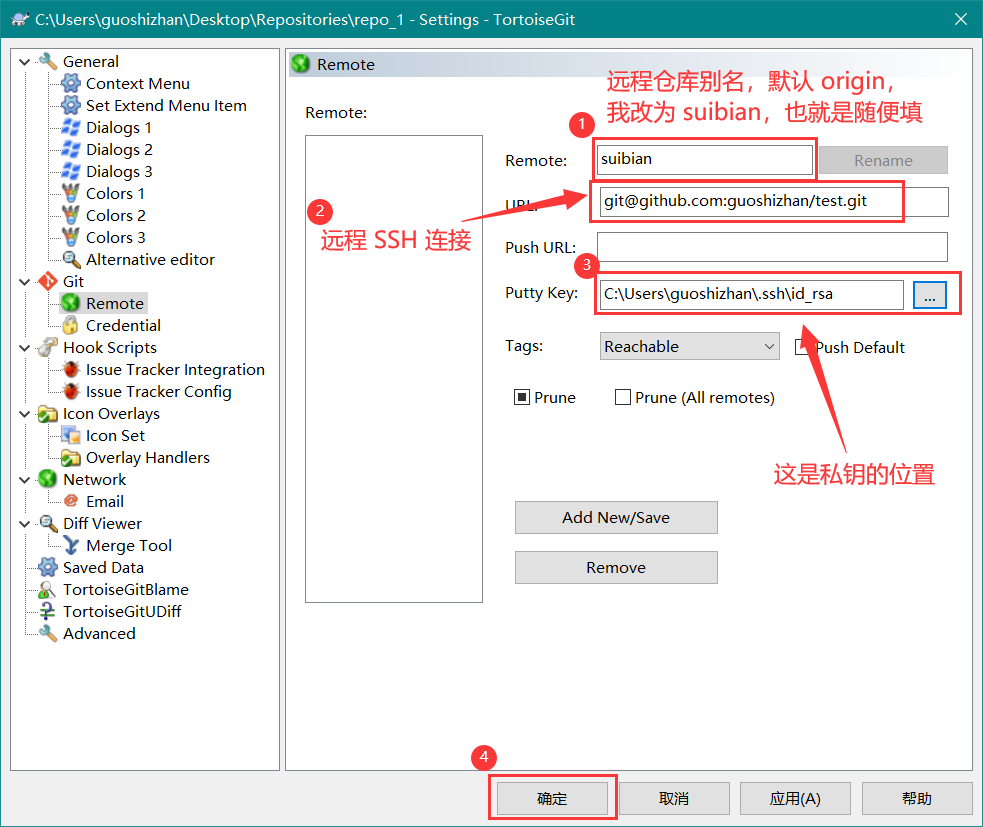
Task: Click the Icon Set tree icon
Action: tap(70, 436)
